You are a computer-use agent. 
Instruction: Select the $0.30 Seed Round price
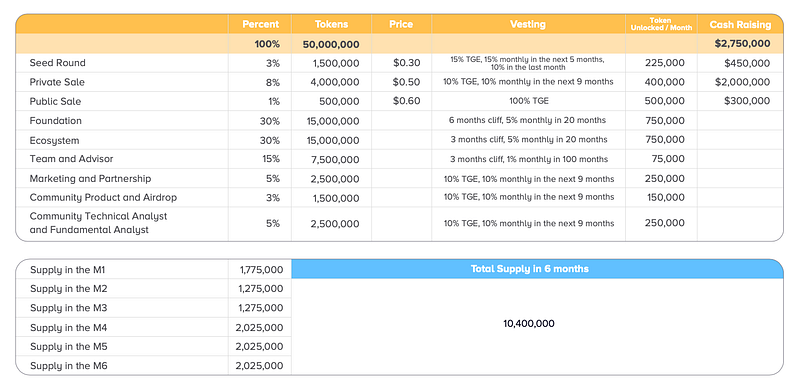tap(407, 63)
